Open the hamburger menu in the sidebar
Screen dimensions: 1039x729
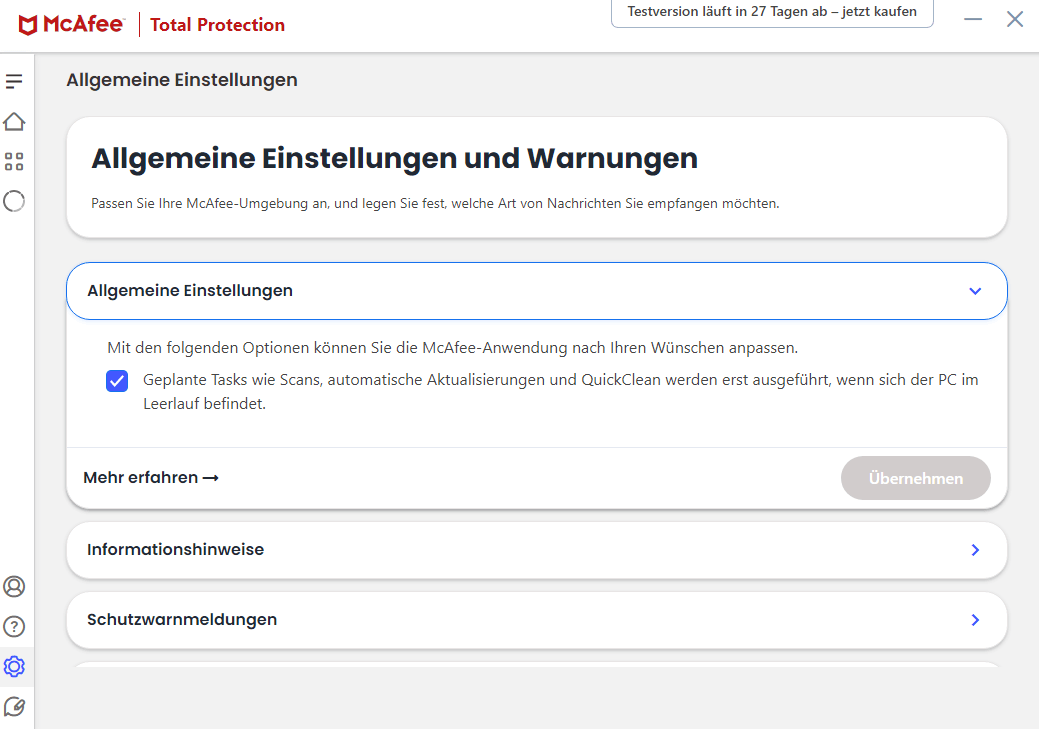point(14,81)
